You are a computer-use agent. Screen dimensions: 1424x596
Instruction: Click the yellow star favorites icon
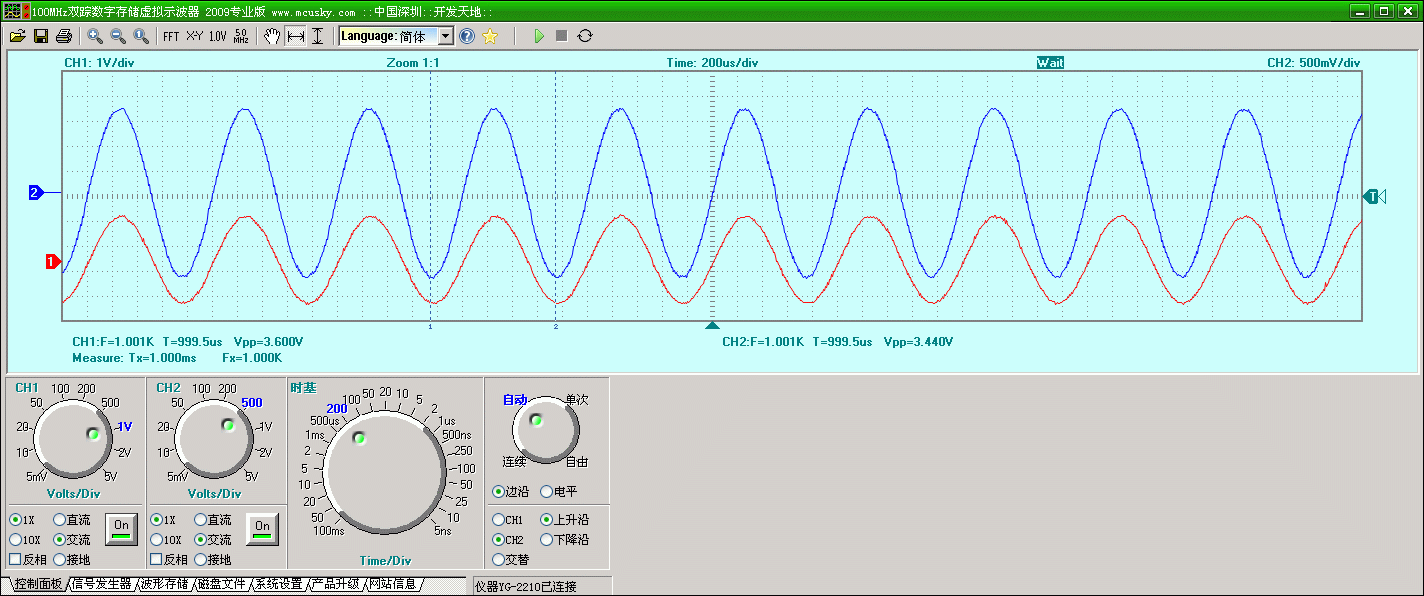tap(490, 36)
